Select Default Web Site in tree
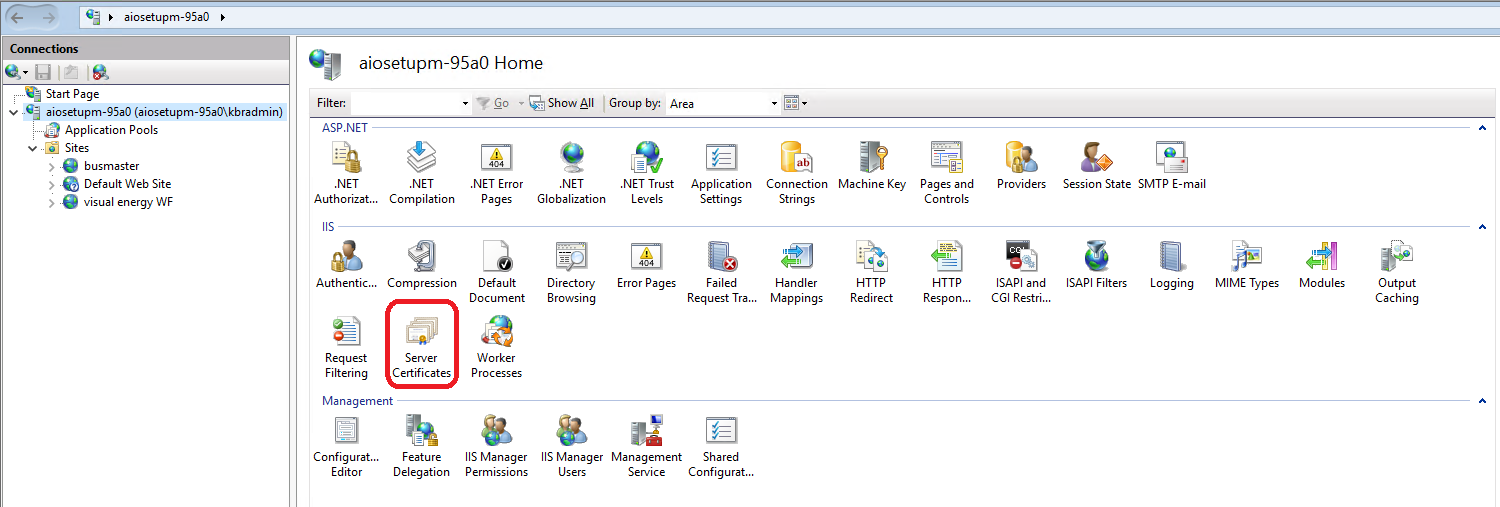 pos(126,184)
